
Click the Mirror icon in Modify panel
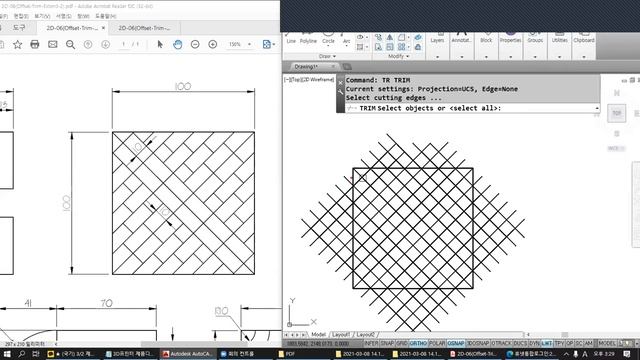tap(390, 38)
